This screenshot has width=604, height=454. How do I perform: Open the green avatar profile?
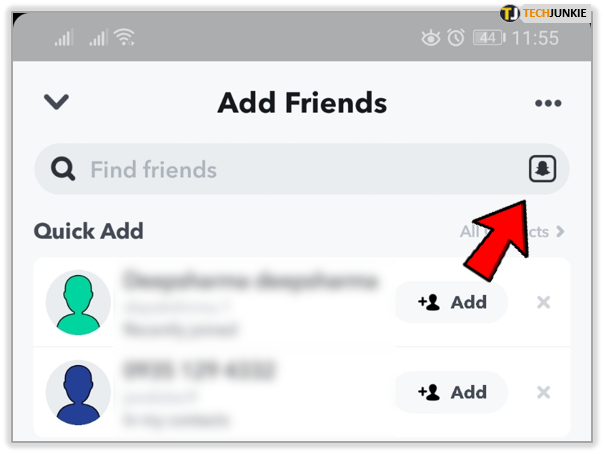pos(78,302)
